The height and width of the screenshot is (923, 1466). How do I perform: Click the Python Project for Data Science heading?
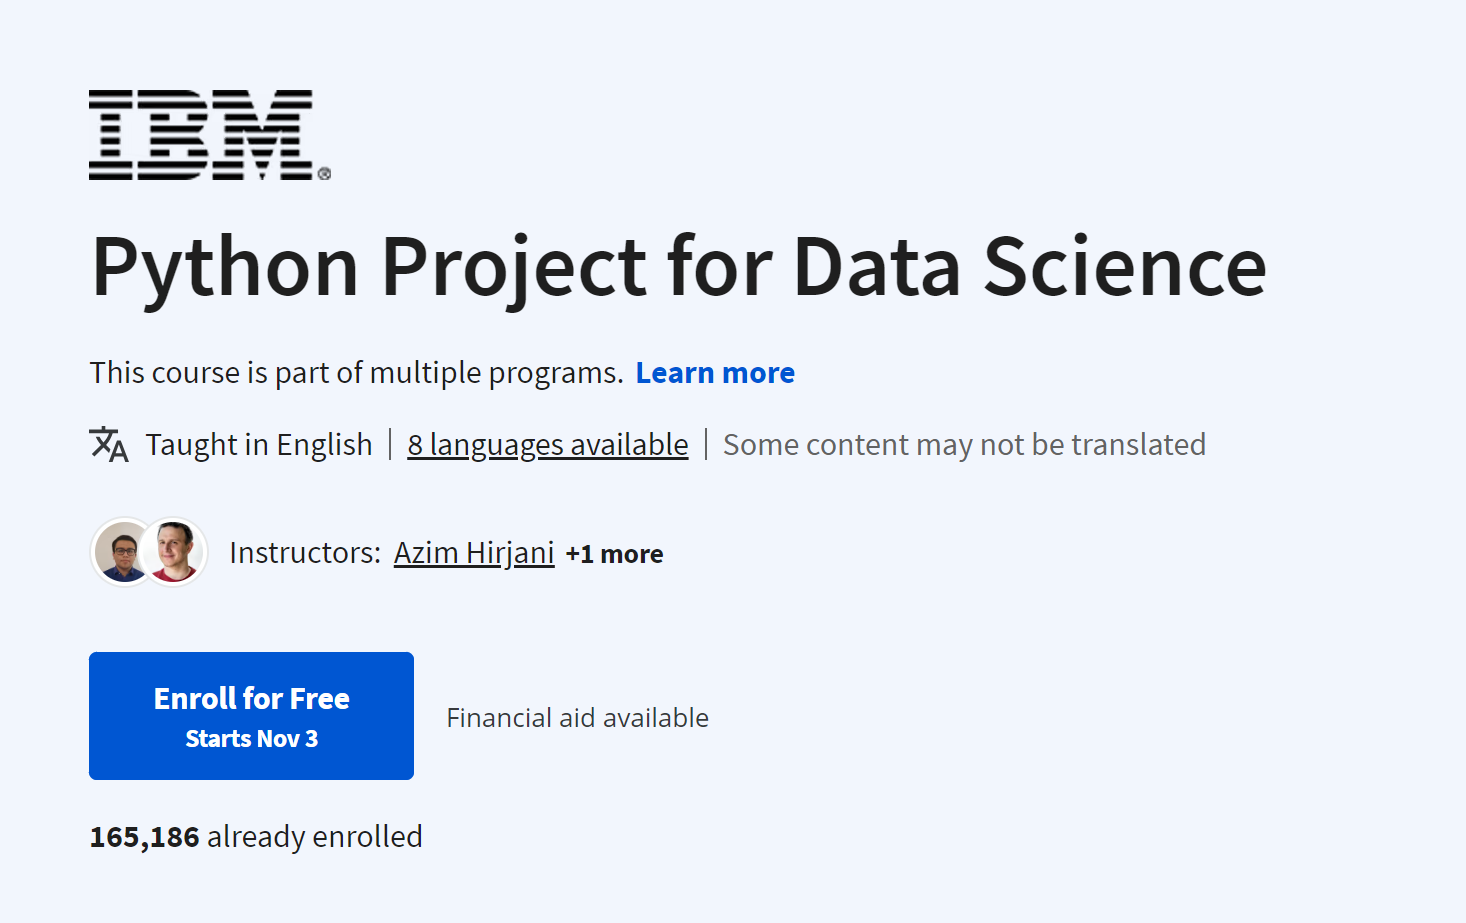(678, 267)
